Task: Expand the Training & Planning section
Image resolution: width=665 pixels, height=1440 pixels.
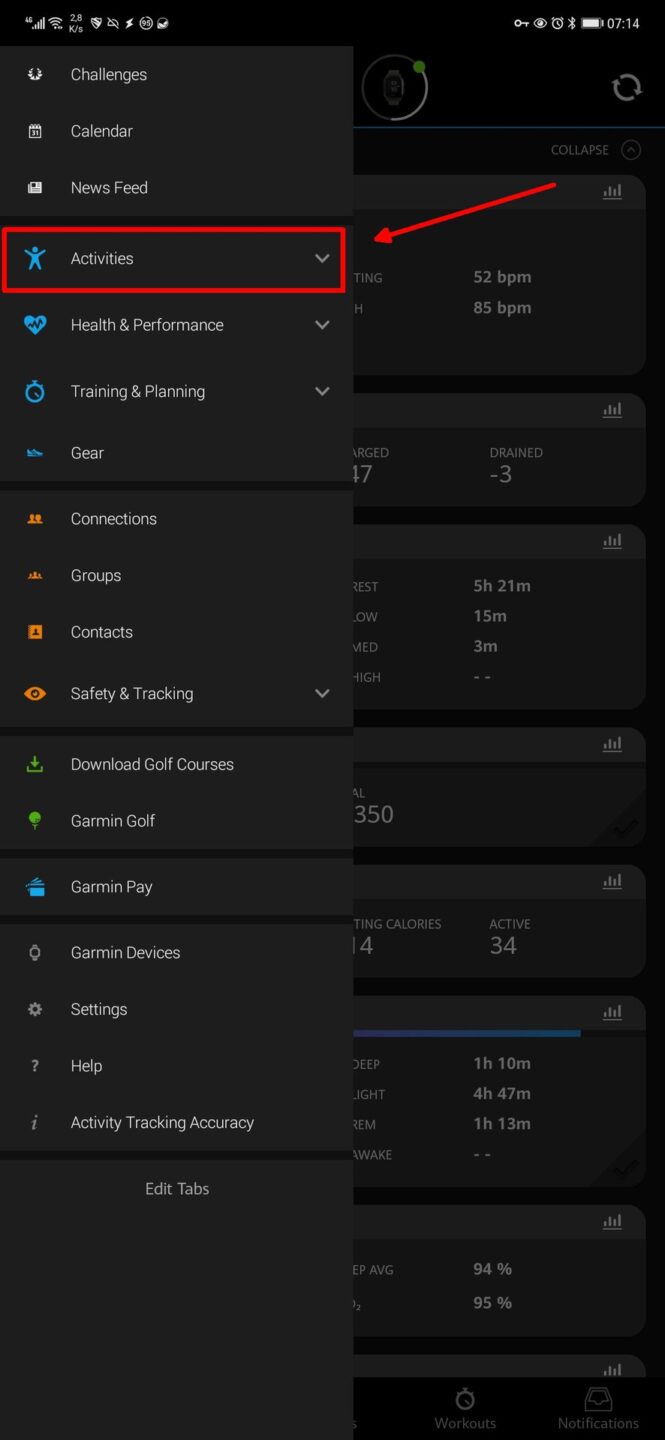Action: (x=322, y=391)
